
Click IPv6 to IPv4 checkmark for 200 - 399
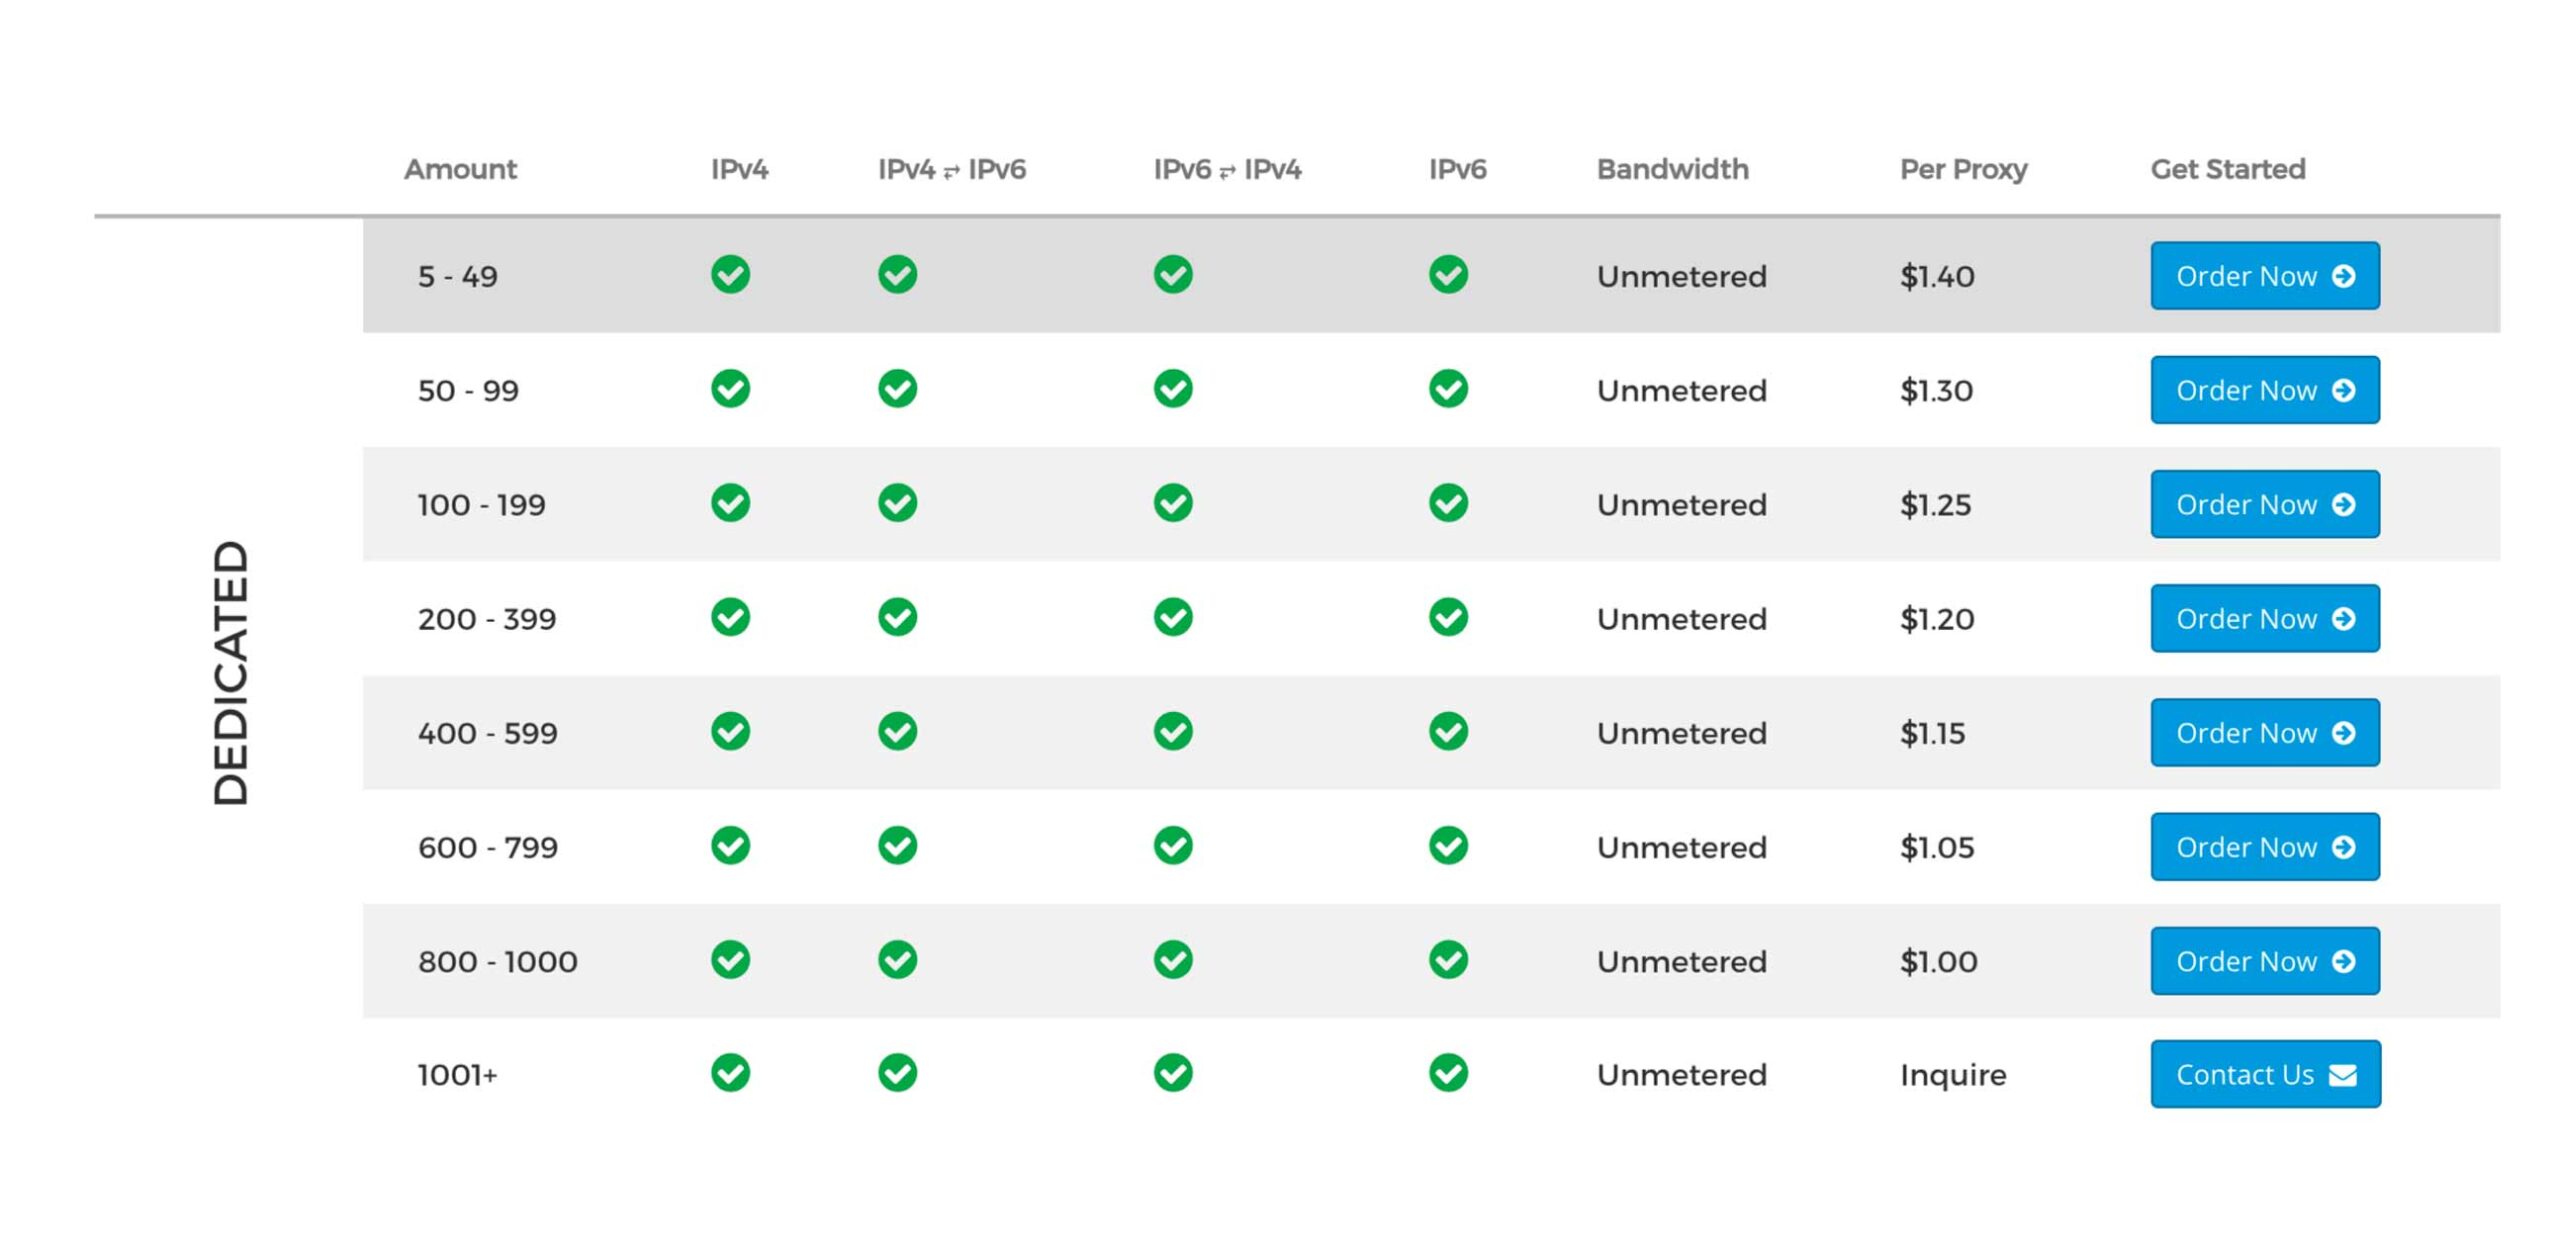pyautogui.click(x=1172, y=617)
